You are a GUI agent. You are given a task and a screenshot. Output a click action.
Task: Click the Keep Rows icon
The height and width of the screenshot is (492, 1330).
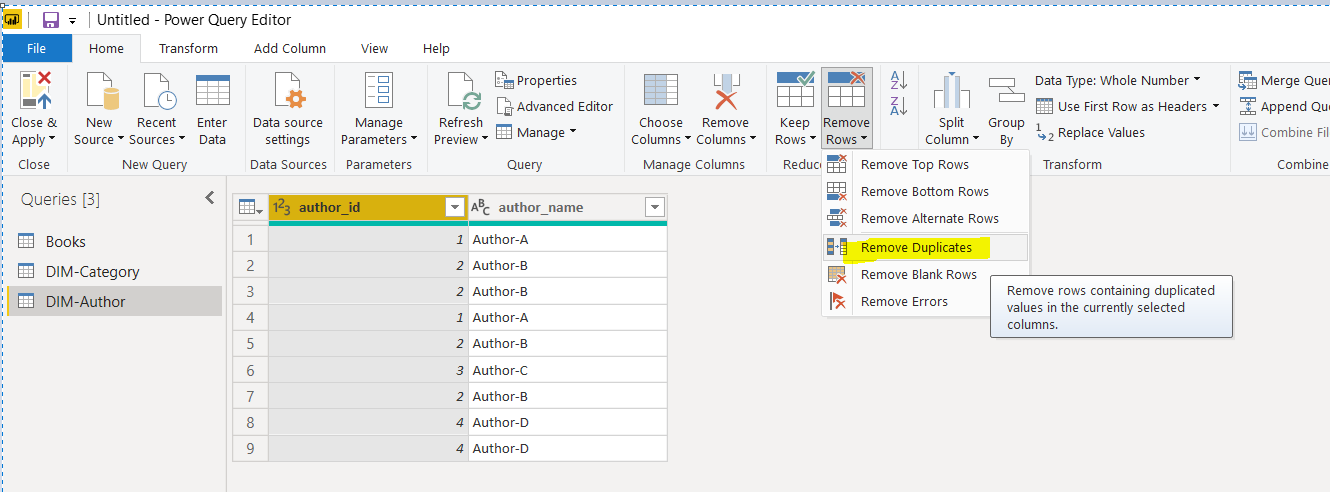click(795, 91)
